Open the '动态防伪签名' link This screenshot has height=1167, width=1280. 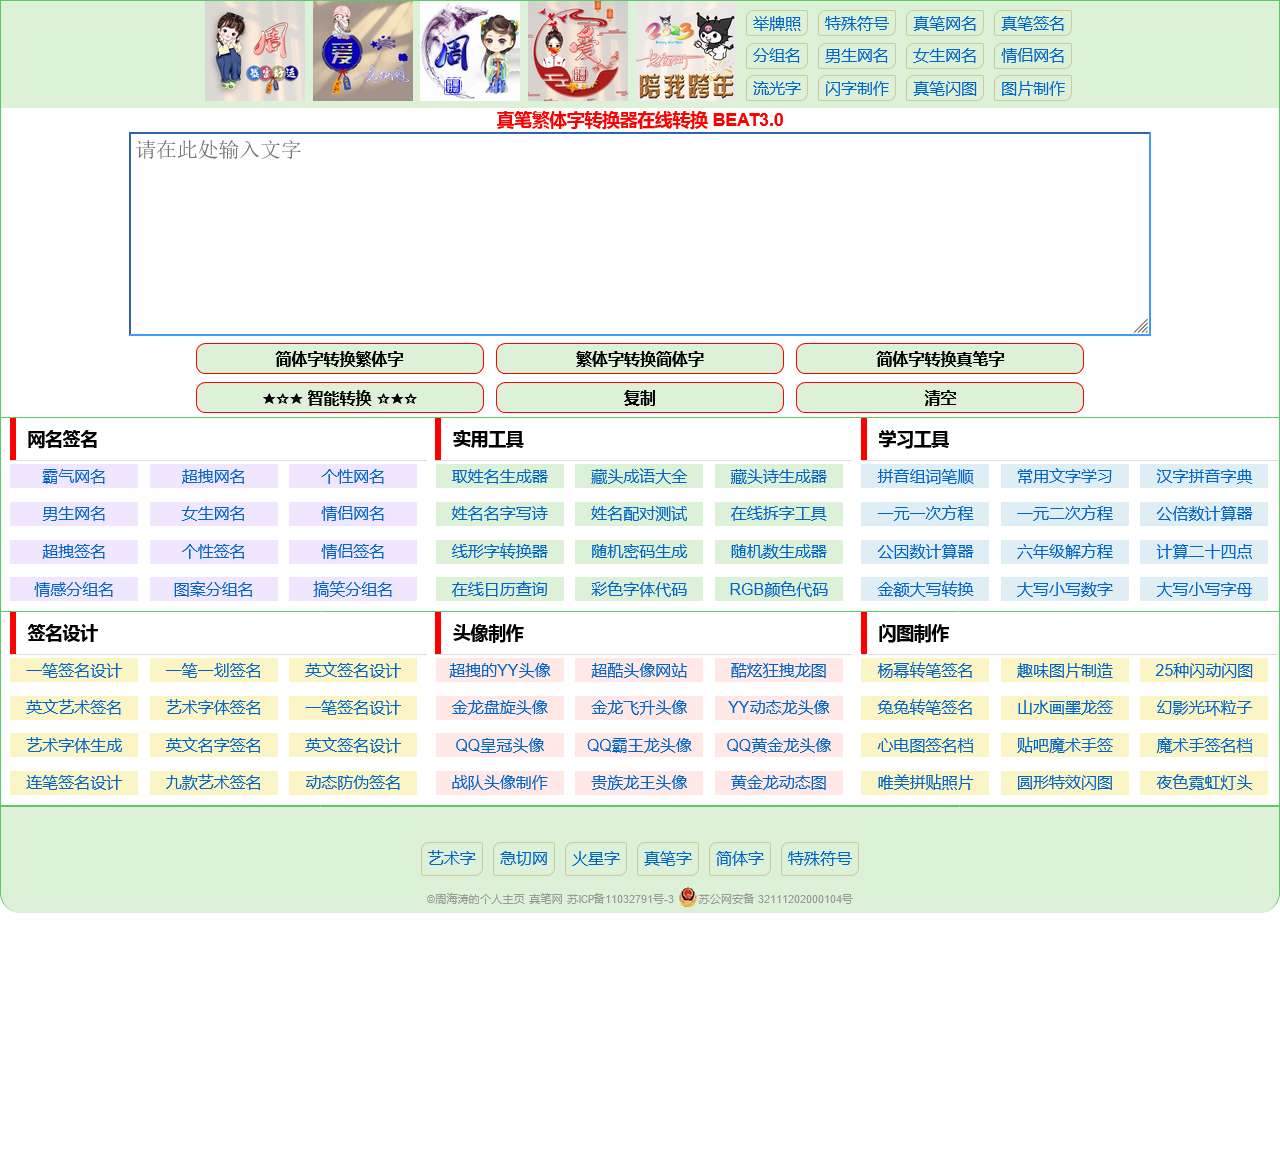[x=353, y=783]
